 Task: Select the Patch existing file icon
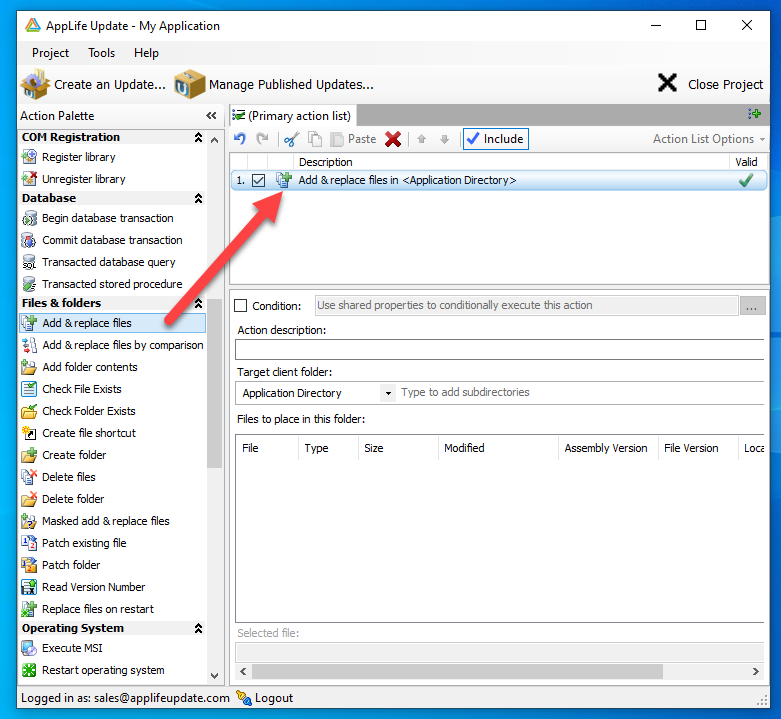29,543
